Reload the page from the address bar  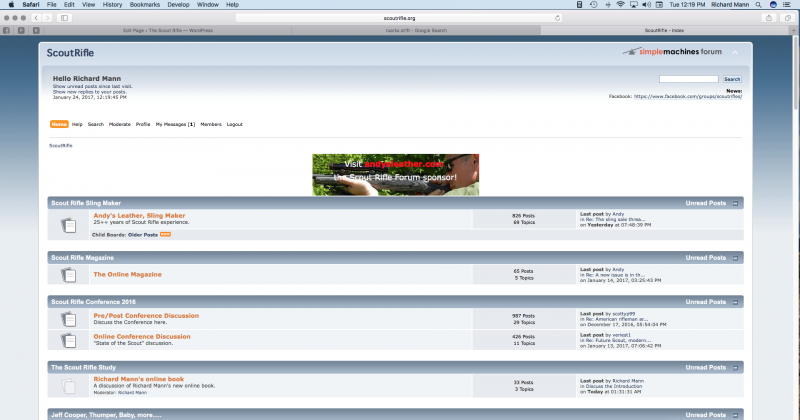point(557,18)
